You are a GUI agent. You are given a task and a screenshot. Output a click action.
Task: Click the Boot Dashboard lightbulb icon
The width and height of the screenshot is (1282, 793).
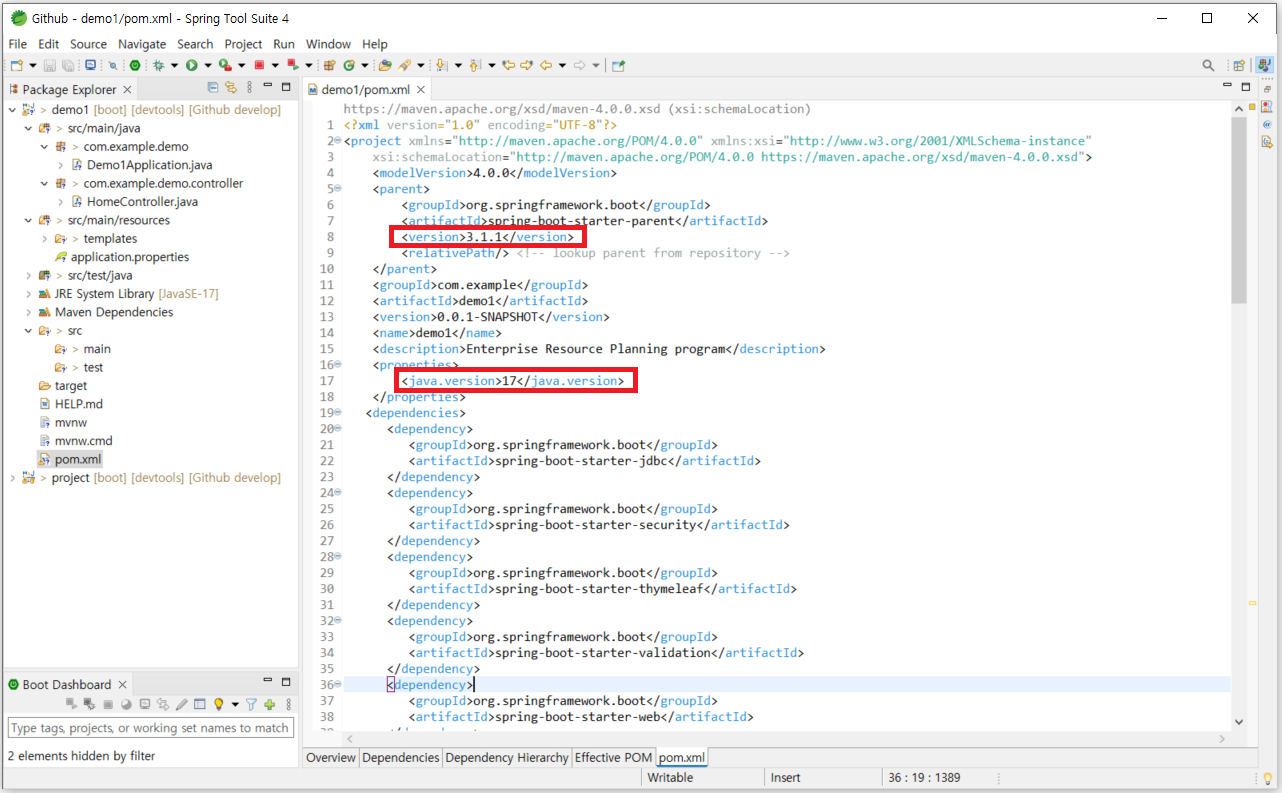[x=218, y=704]
